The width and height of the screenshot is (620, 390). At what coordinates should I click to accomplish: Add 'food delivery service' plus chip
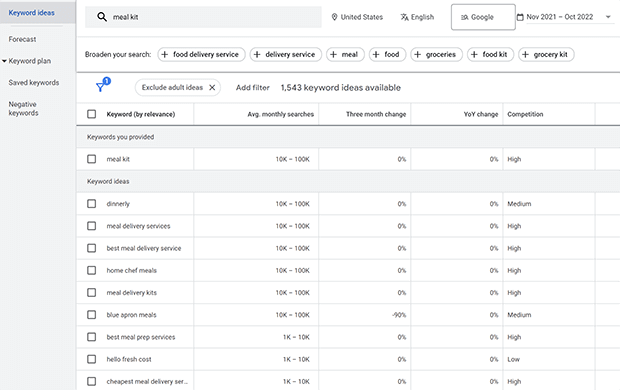(x=201, y=55)
